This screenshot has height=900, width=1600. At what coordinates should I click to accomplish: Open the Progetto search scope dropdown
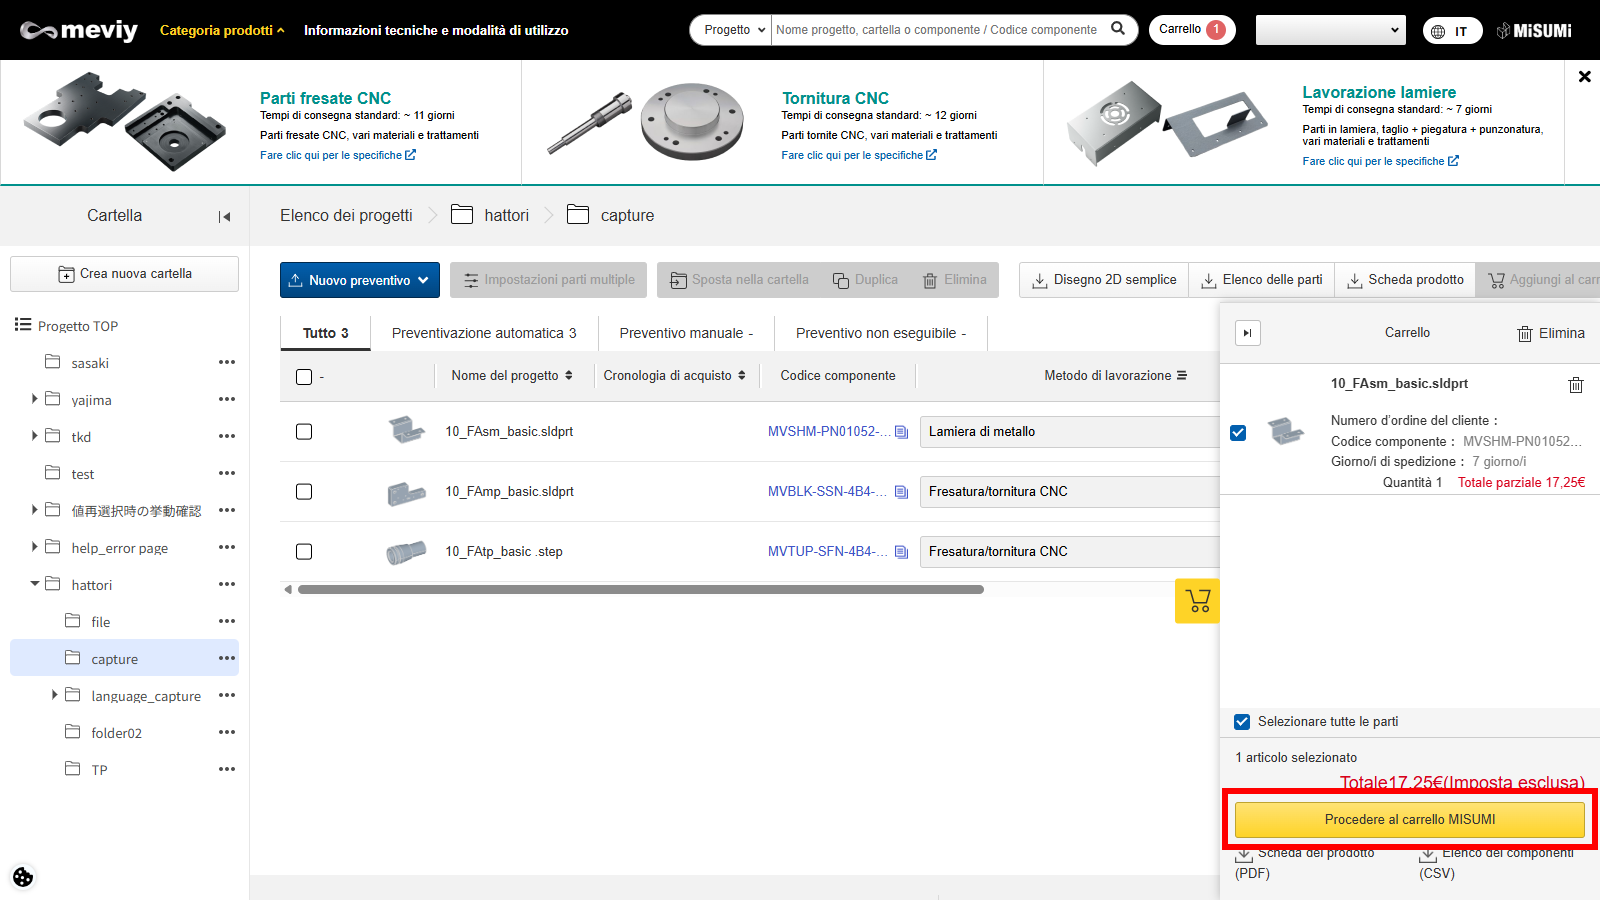(733, 30)
